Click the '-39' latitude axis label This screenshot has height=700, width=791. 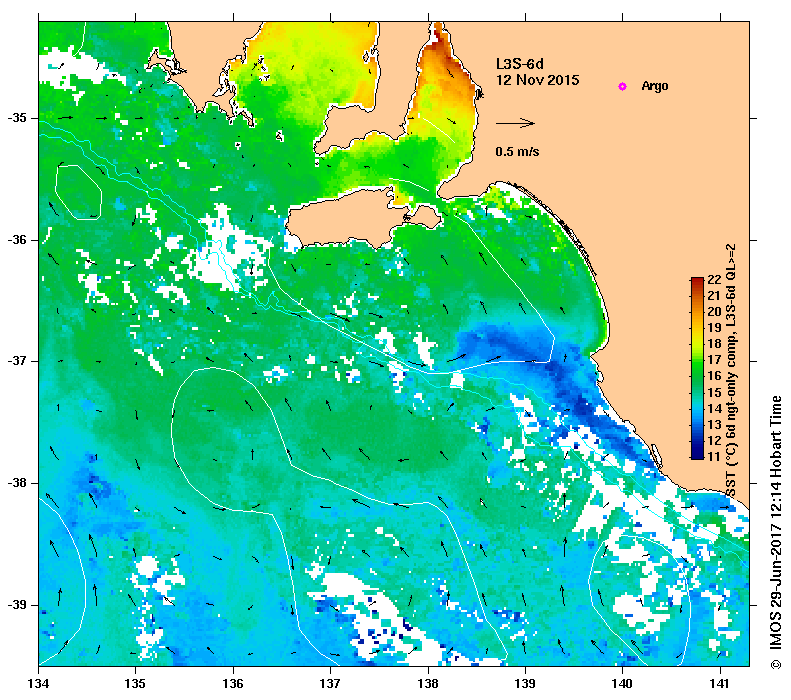[x=17, y=605]
